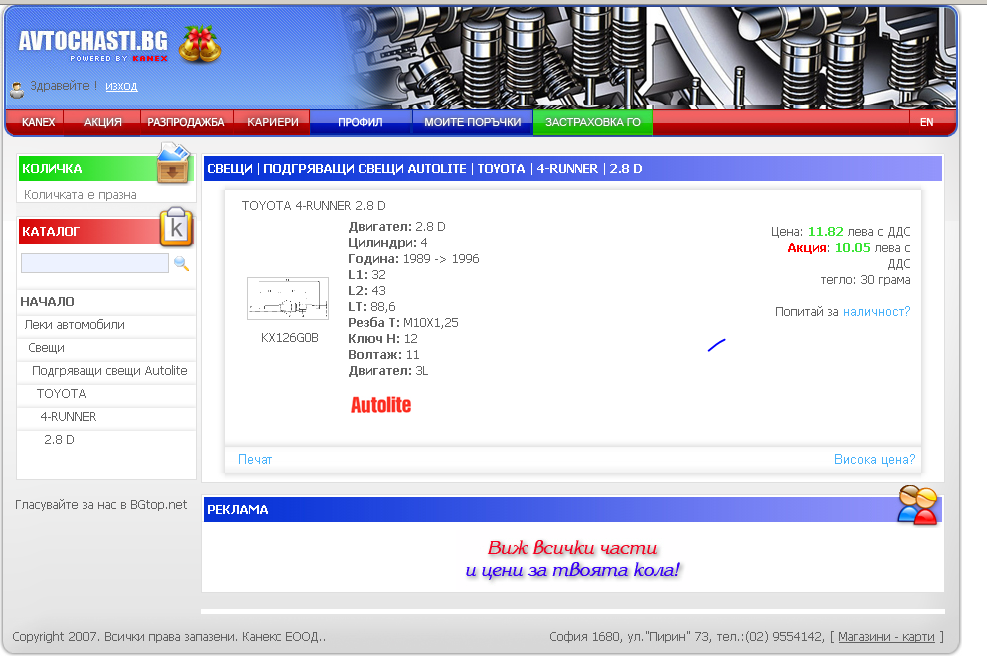
Task: Click the Виж всички части advertisement banner
Action: (x=573, y=559)
